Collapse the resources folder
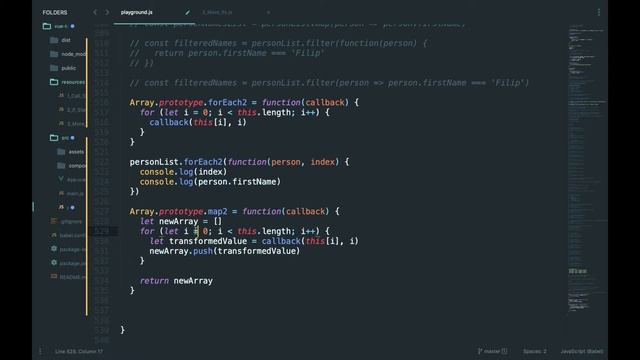The image size is (640, 360). tap(68, 82)
